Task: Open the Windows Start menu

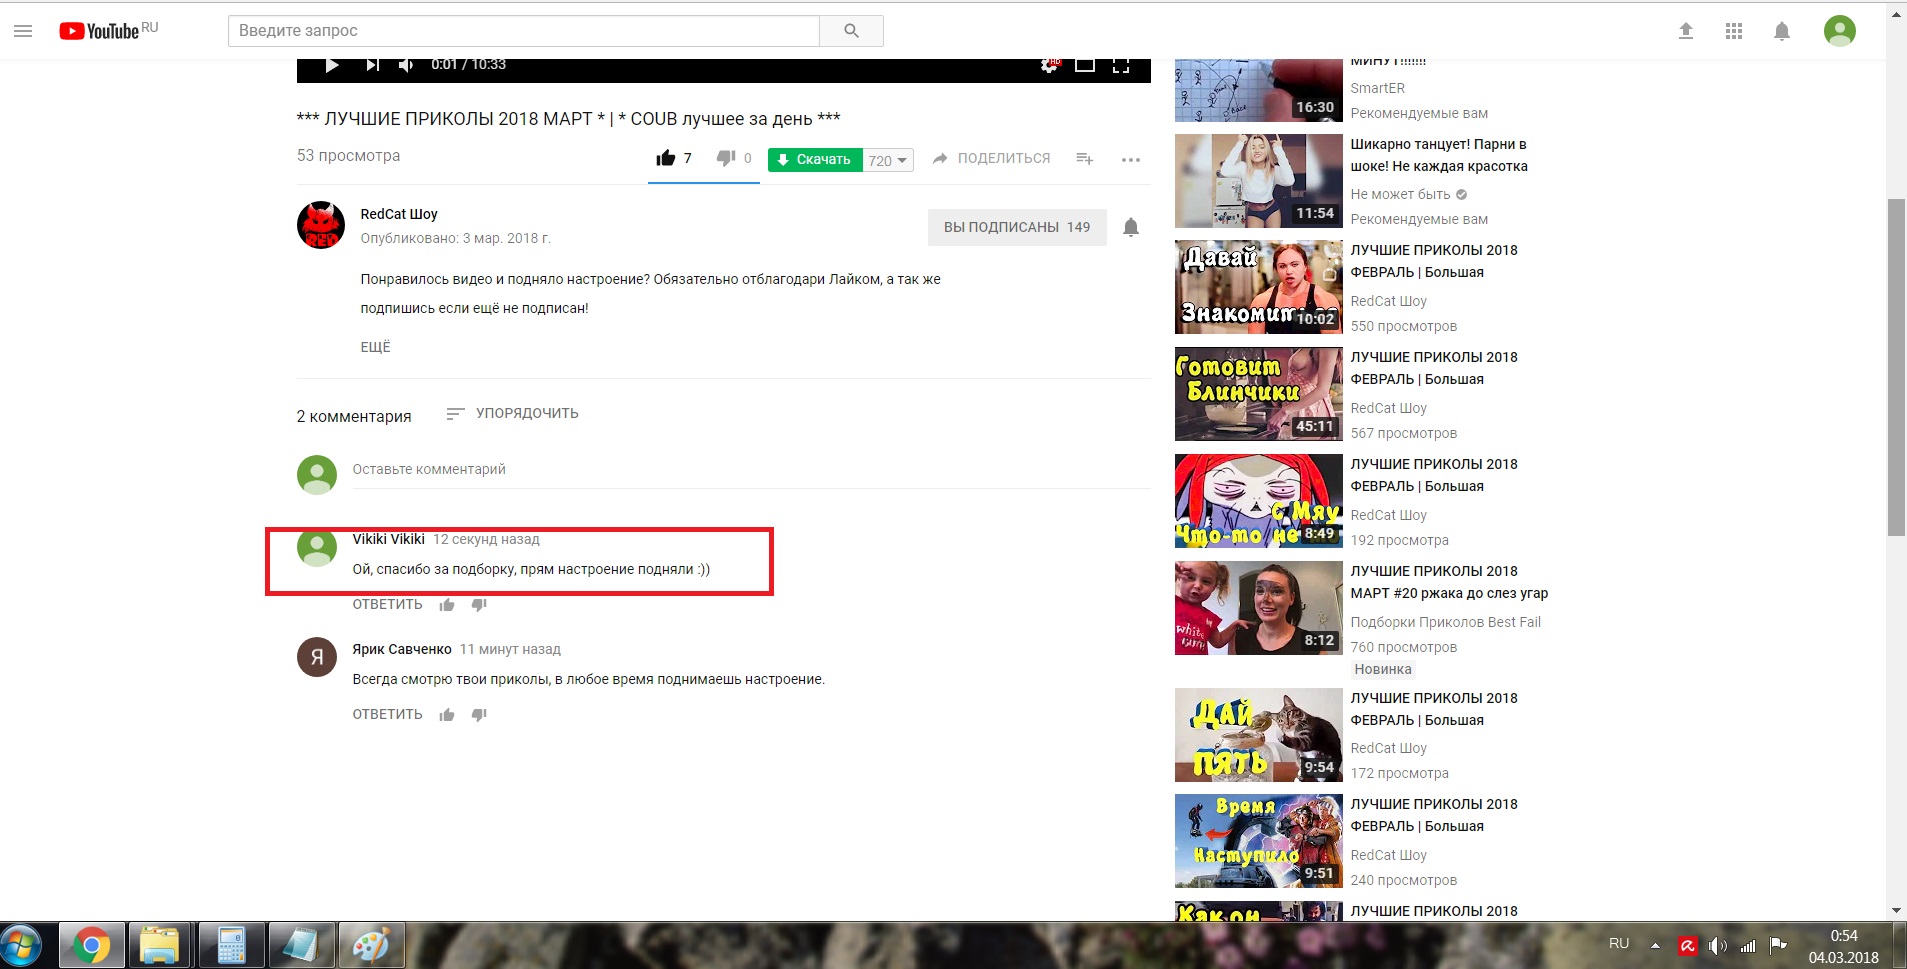Action: 22,945
